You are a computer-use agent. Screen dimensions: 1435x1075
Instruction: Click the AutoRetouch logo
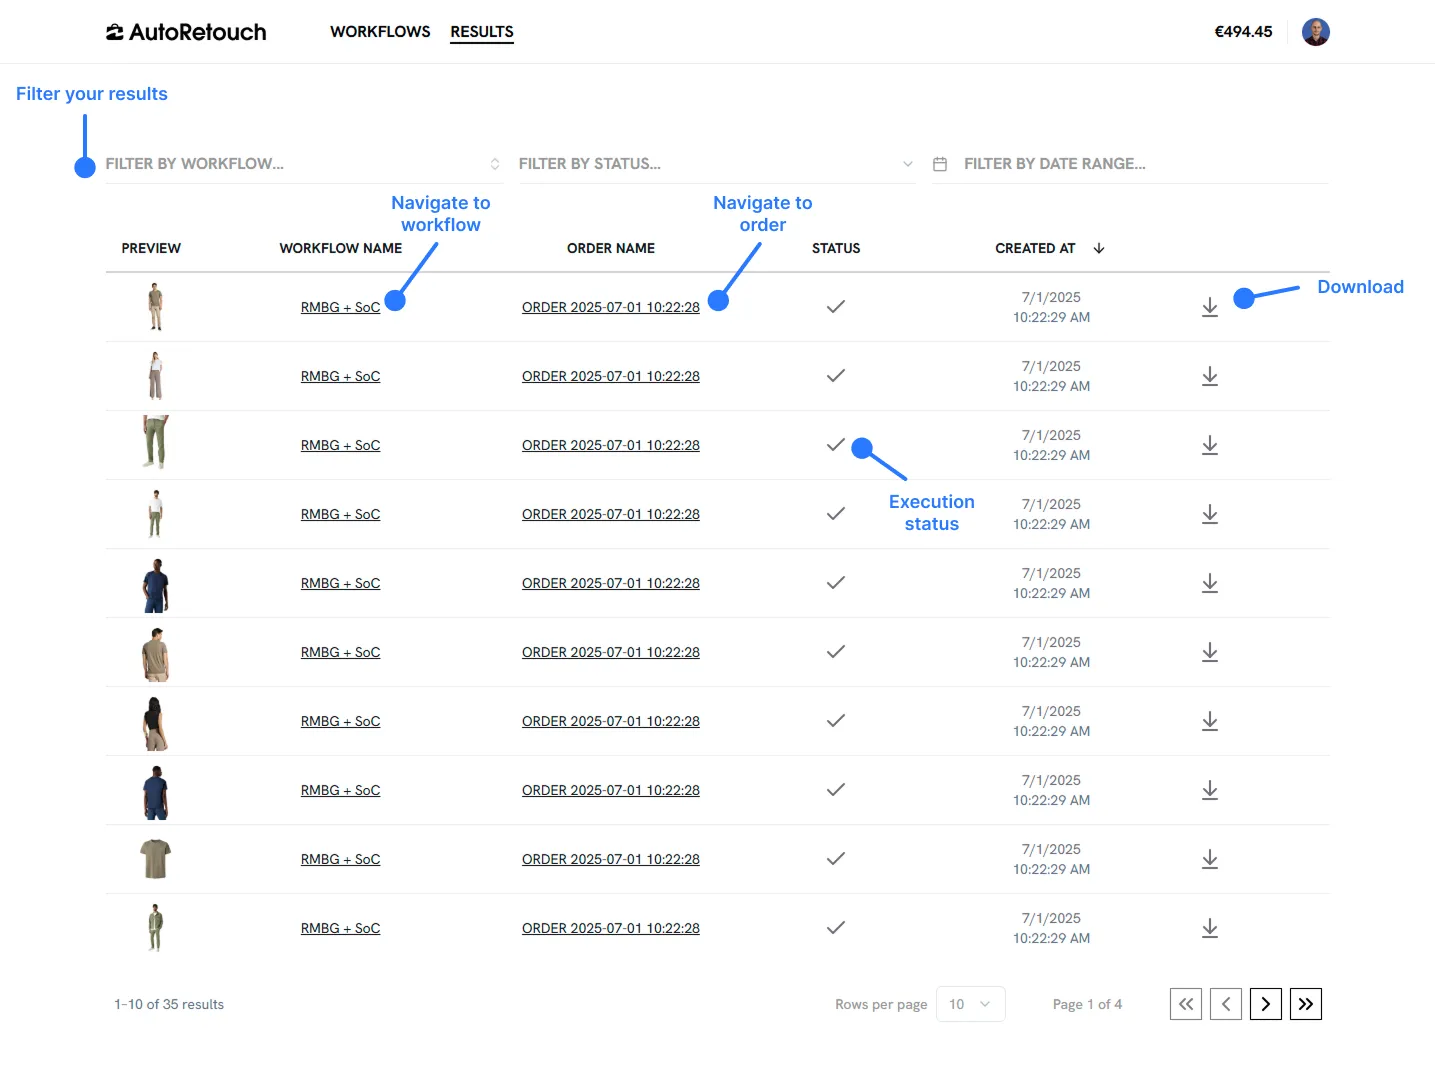[185, 31]
